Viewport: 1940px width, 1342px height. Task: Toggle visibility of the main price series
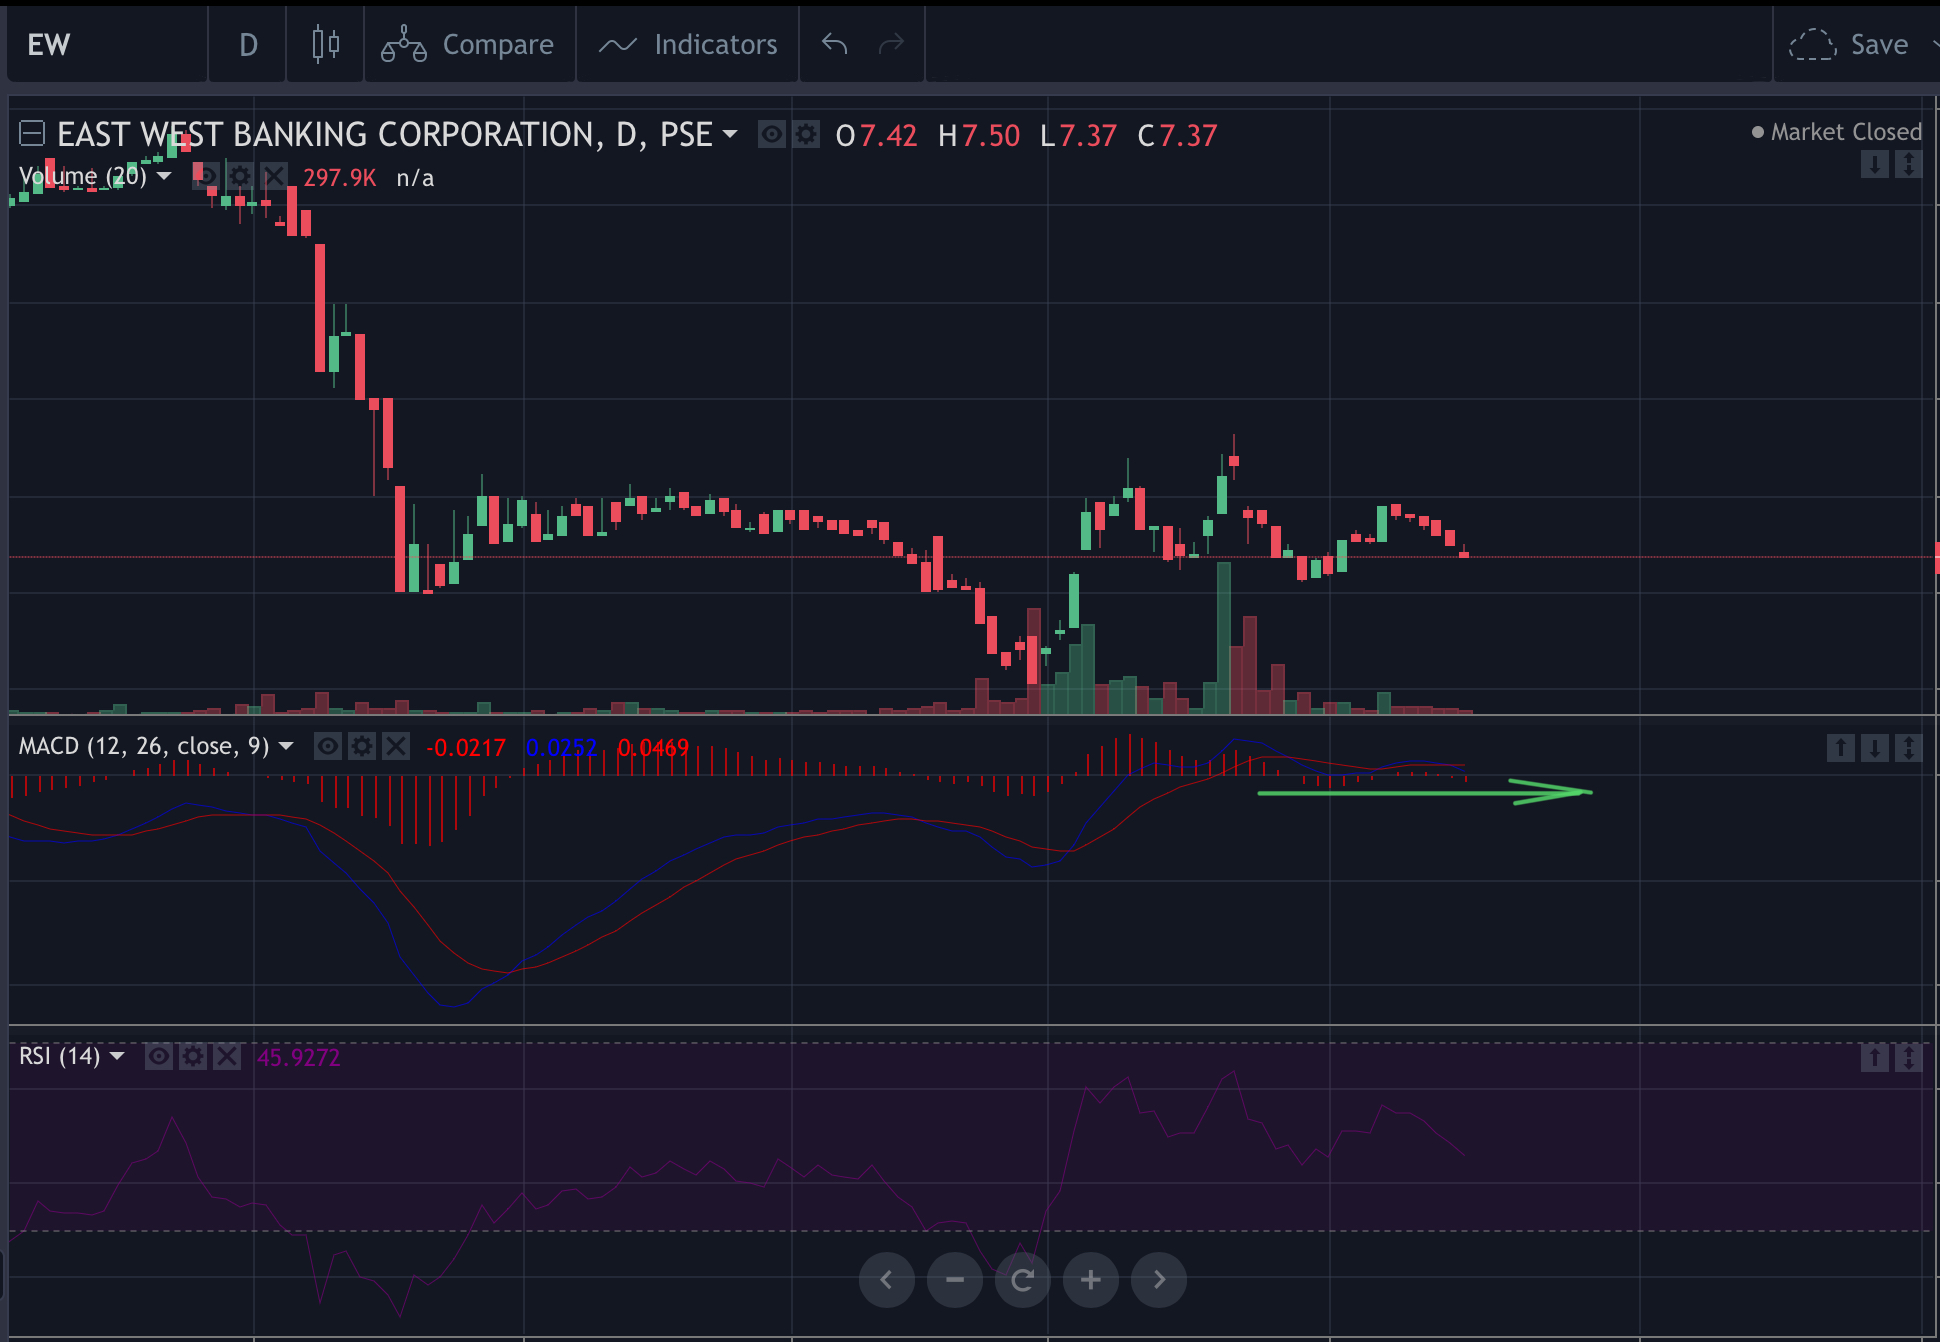pyautogui.click(x=771, y=134)
